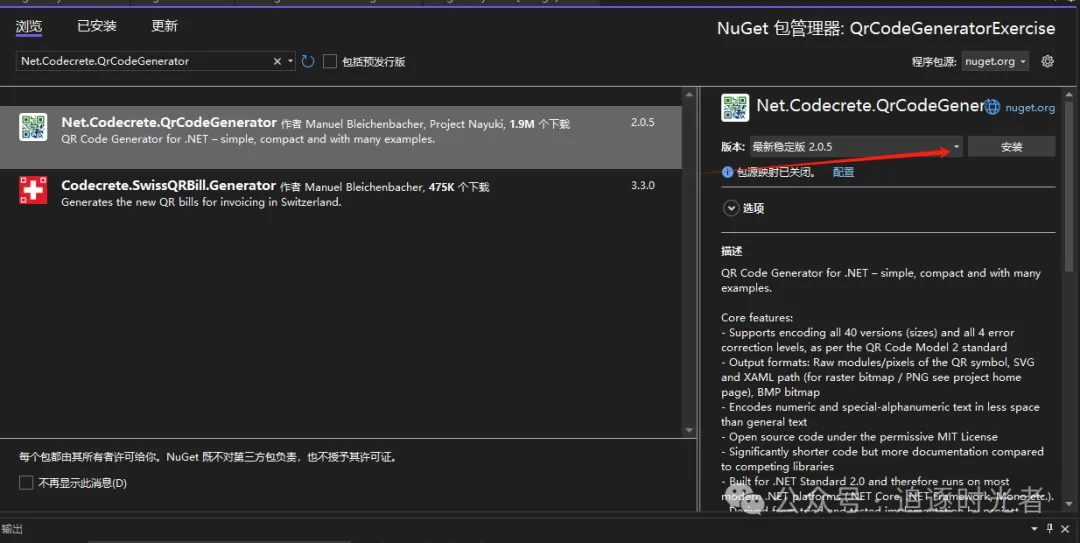Open the 版本 最新稳定版 2.0.5 dropdown
Image resolution: width=1080 pixels, height=543 pixels.
pos(855,147)
